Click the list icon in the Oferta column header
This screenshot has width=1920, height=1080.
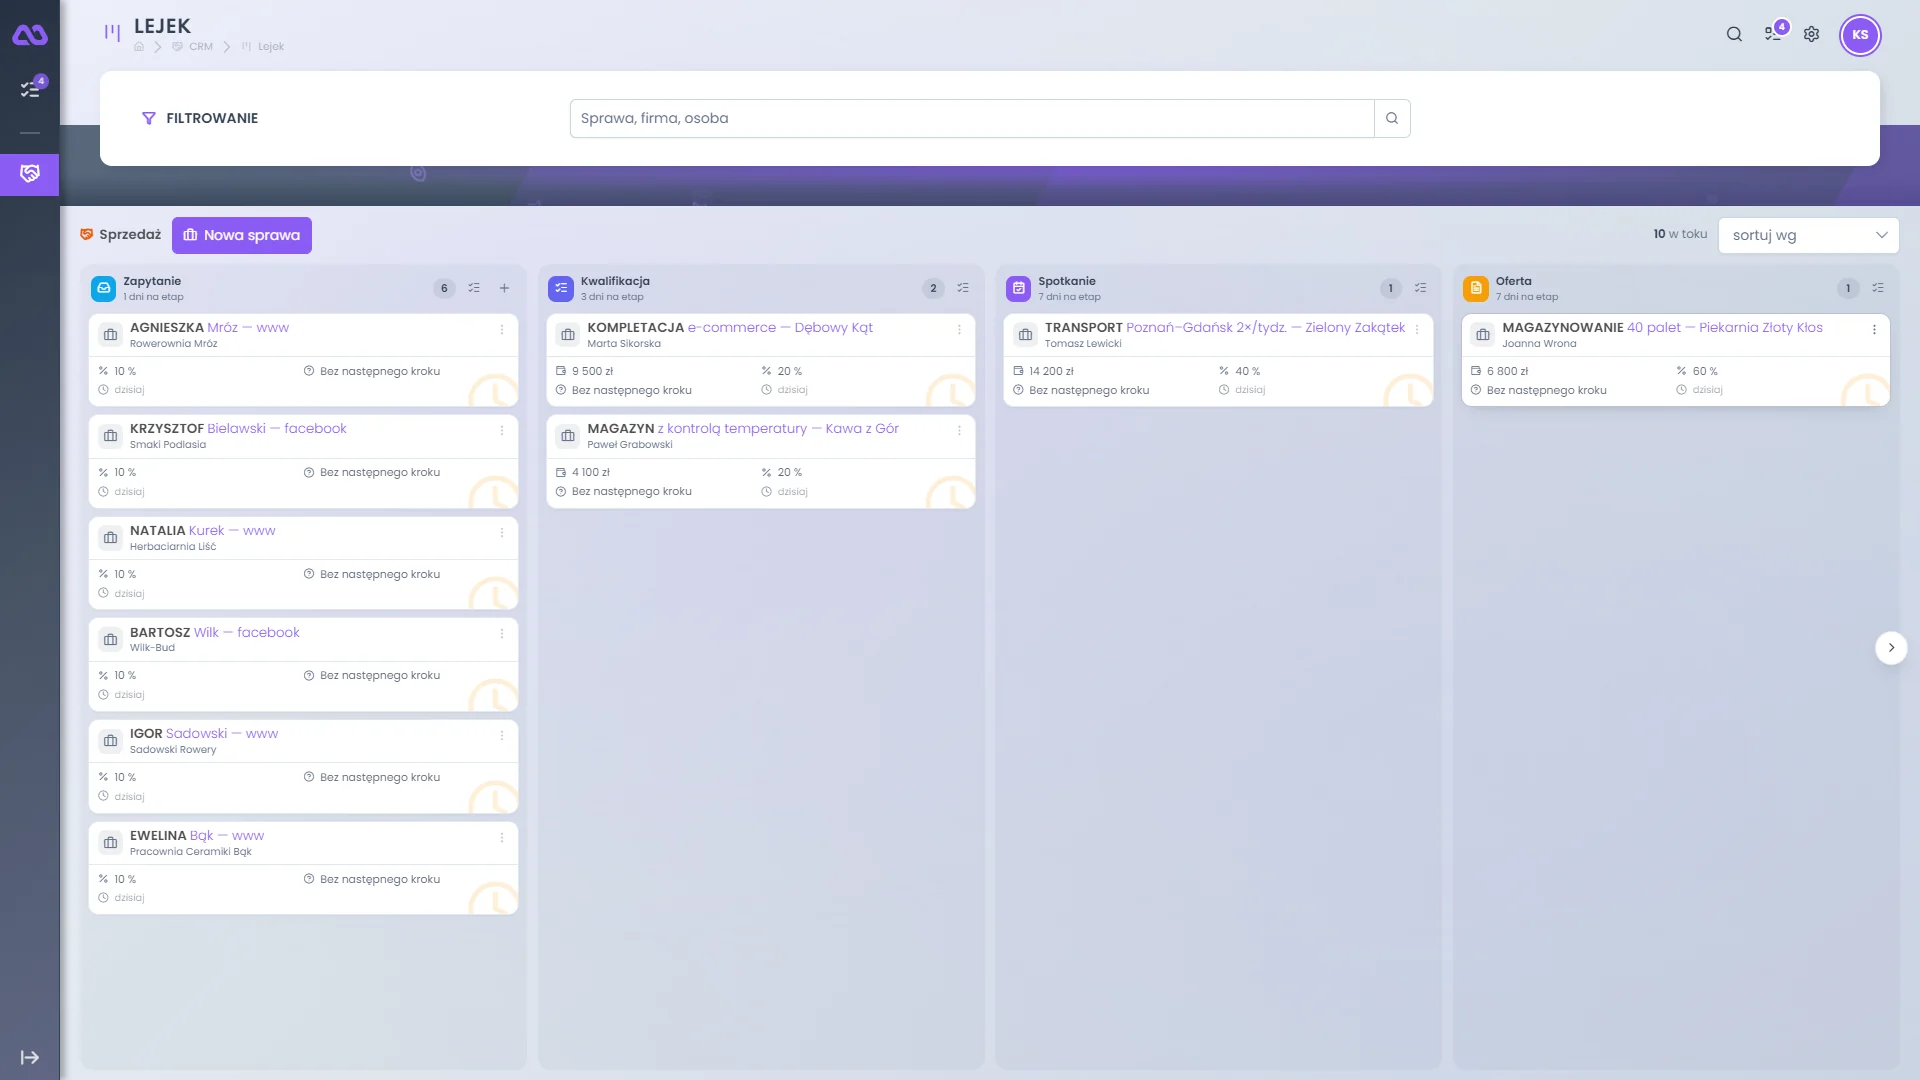pos(1878,288)
